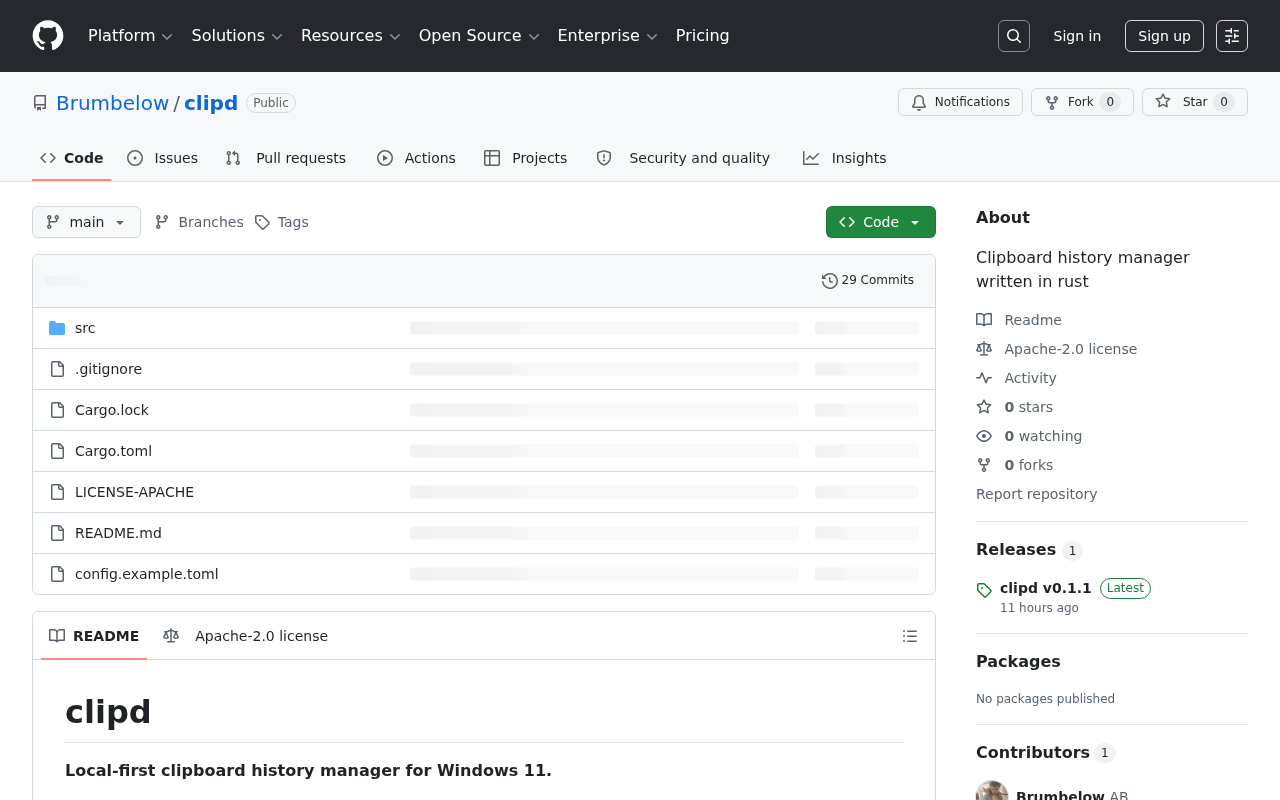
Task: Click the Cargo.lock file icon
Action: (x=57, y=410)
